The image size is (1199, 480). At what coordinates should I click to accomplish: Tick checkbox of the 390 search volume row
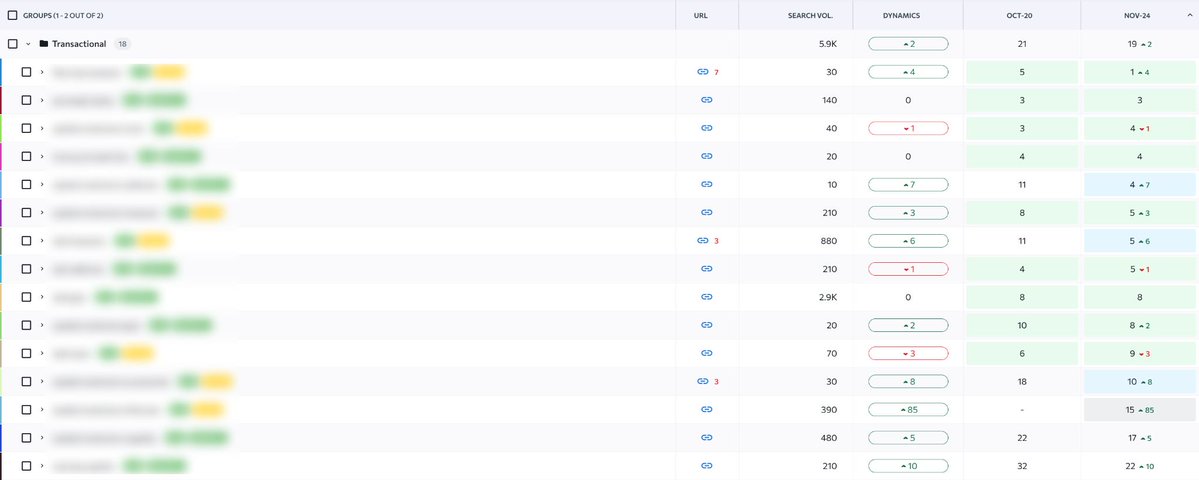pyautogui.click(x=26, y=410)
